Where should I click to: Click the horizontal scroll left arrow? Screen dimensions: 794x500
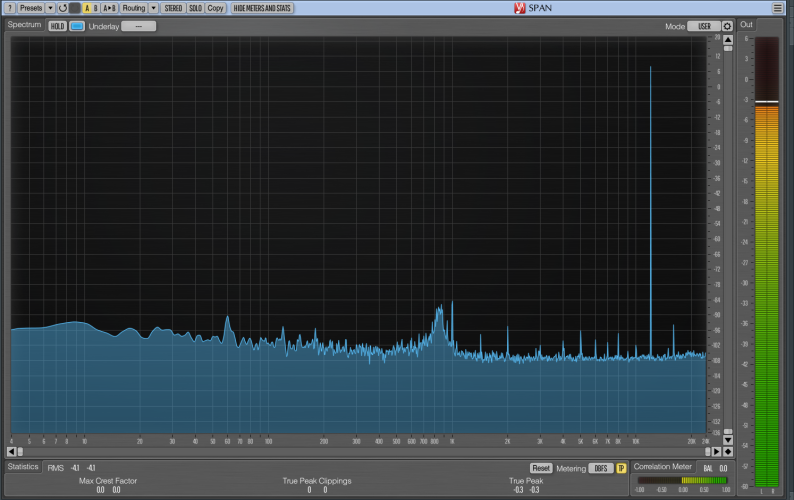(11, 451)
